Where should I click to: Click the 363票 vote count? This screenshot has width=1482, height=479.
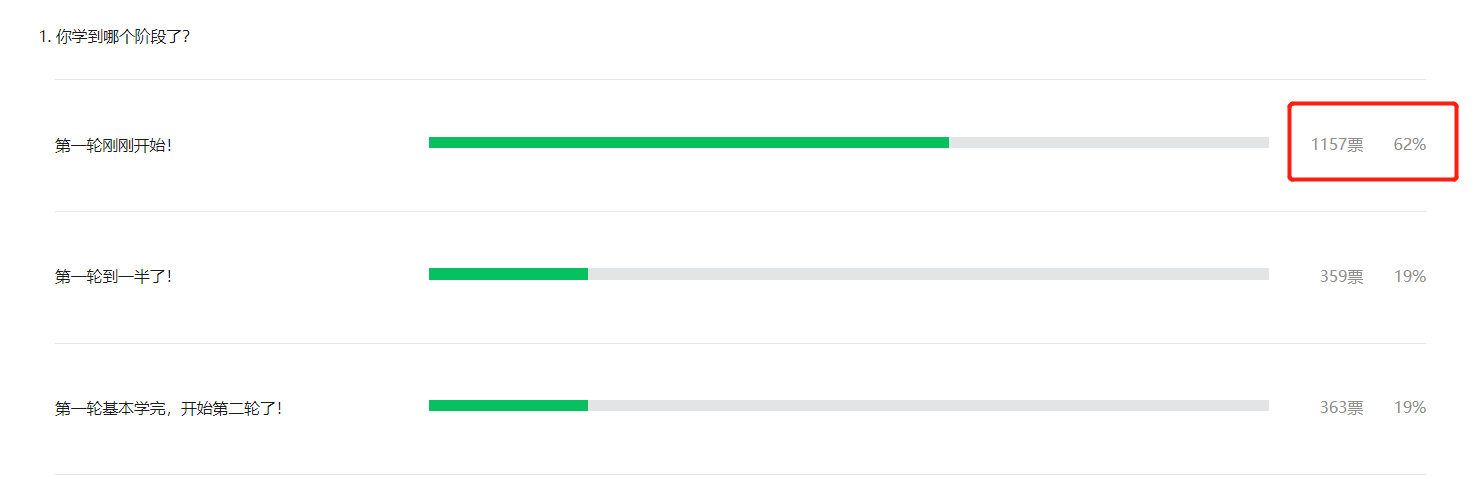[1342, 408]
